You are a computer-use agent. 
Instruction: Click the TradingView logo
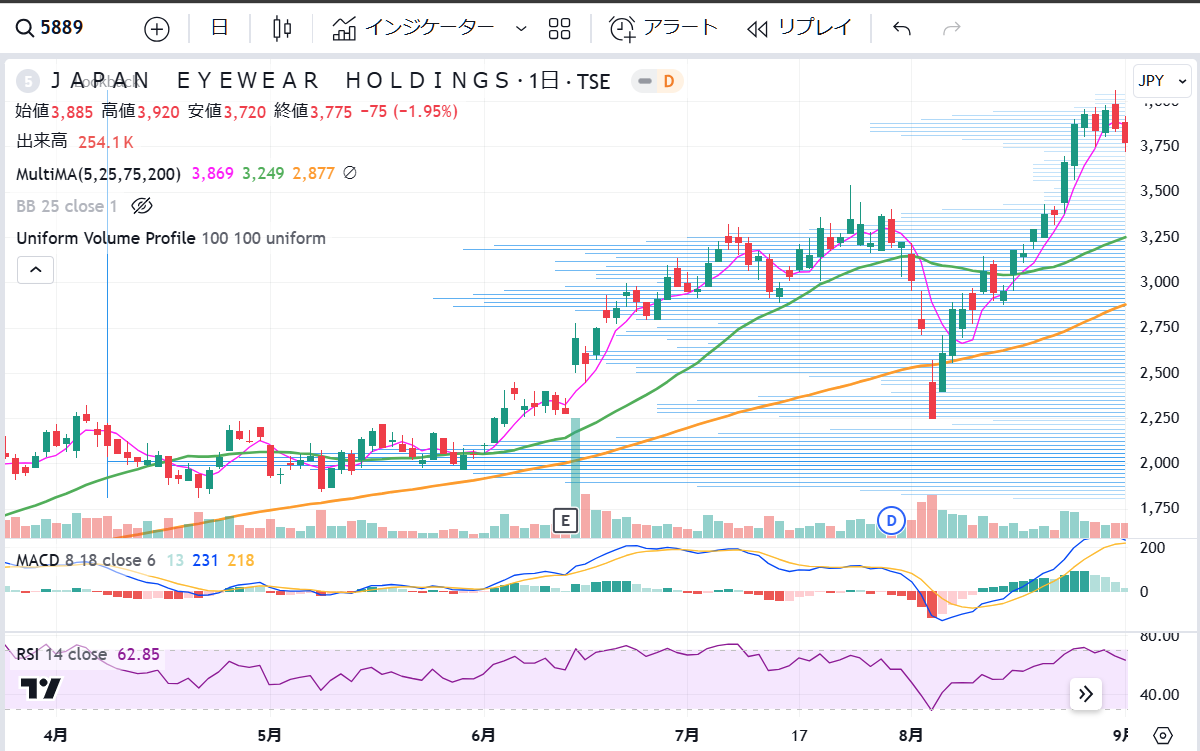[x=41, y=688]
